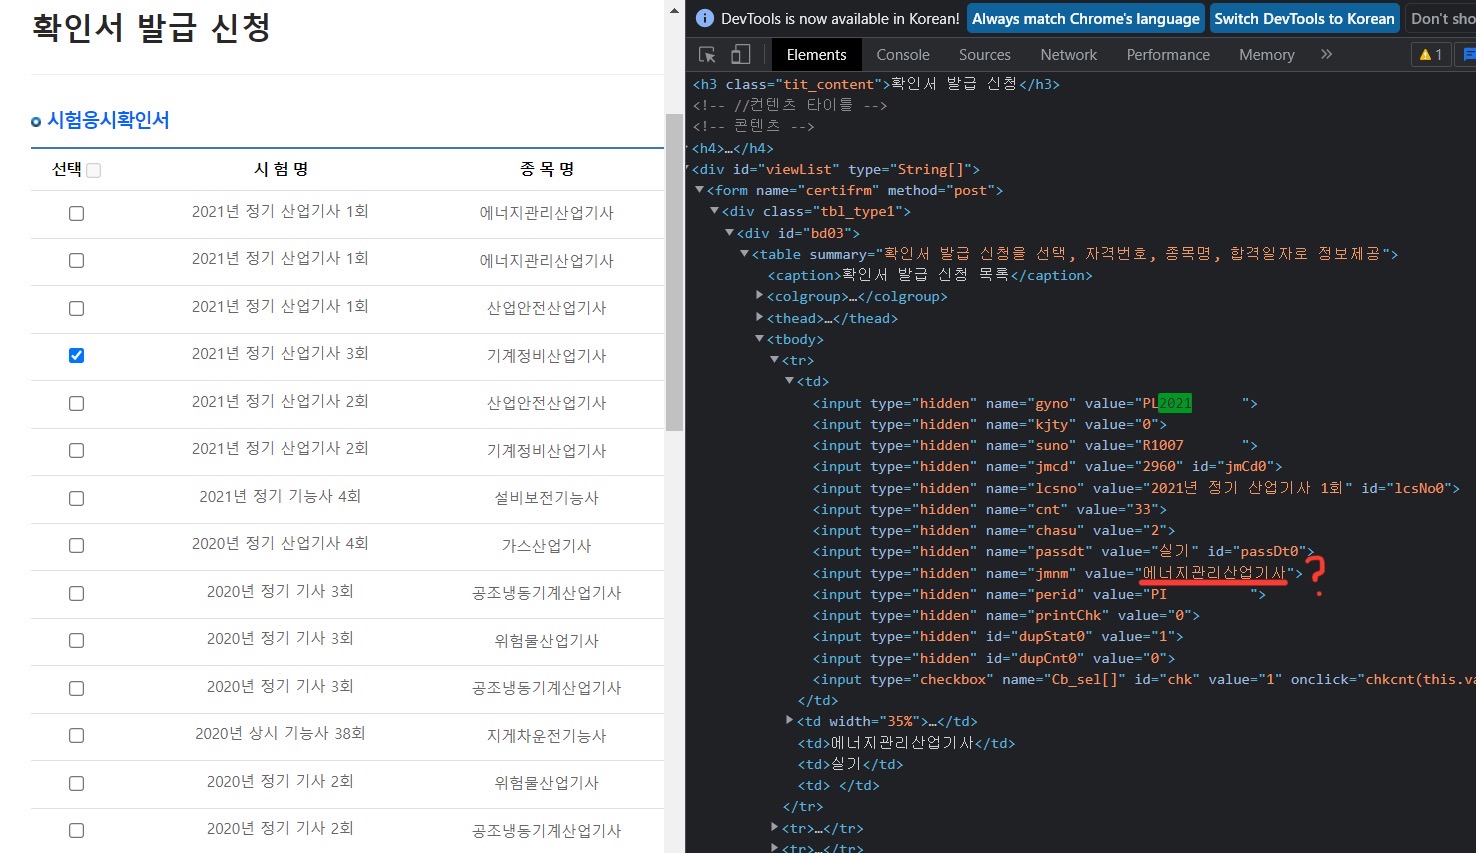
Task: Click the Don't show again button
Action: coord(1441,18)
